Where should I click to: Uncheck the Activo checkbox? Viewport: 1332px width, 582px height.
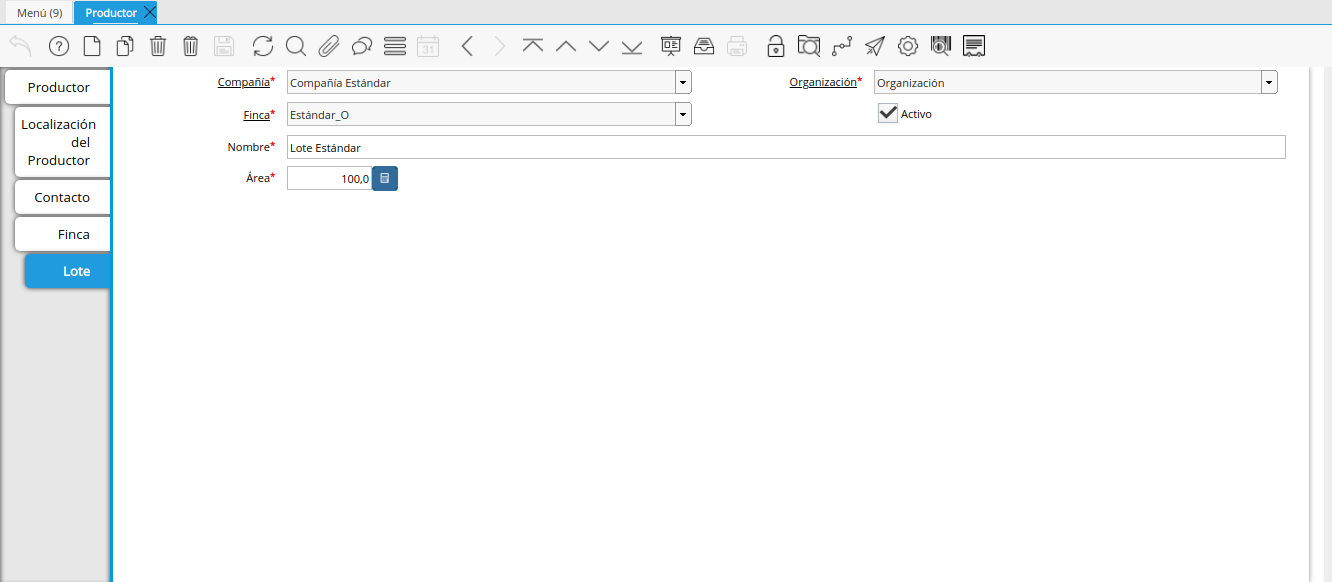point(888,114)
